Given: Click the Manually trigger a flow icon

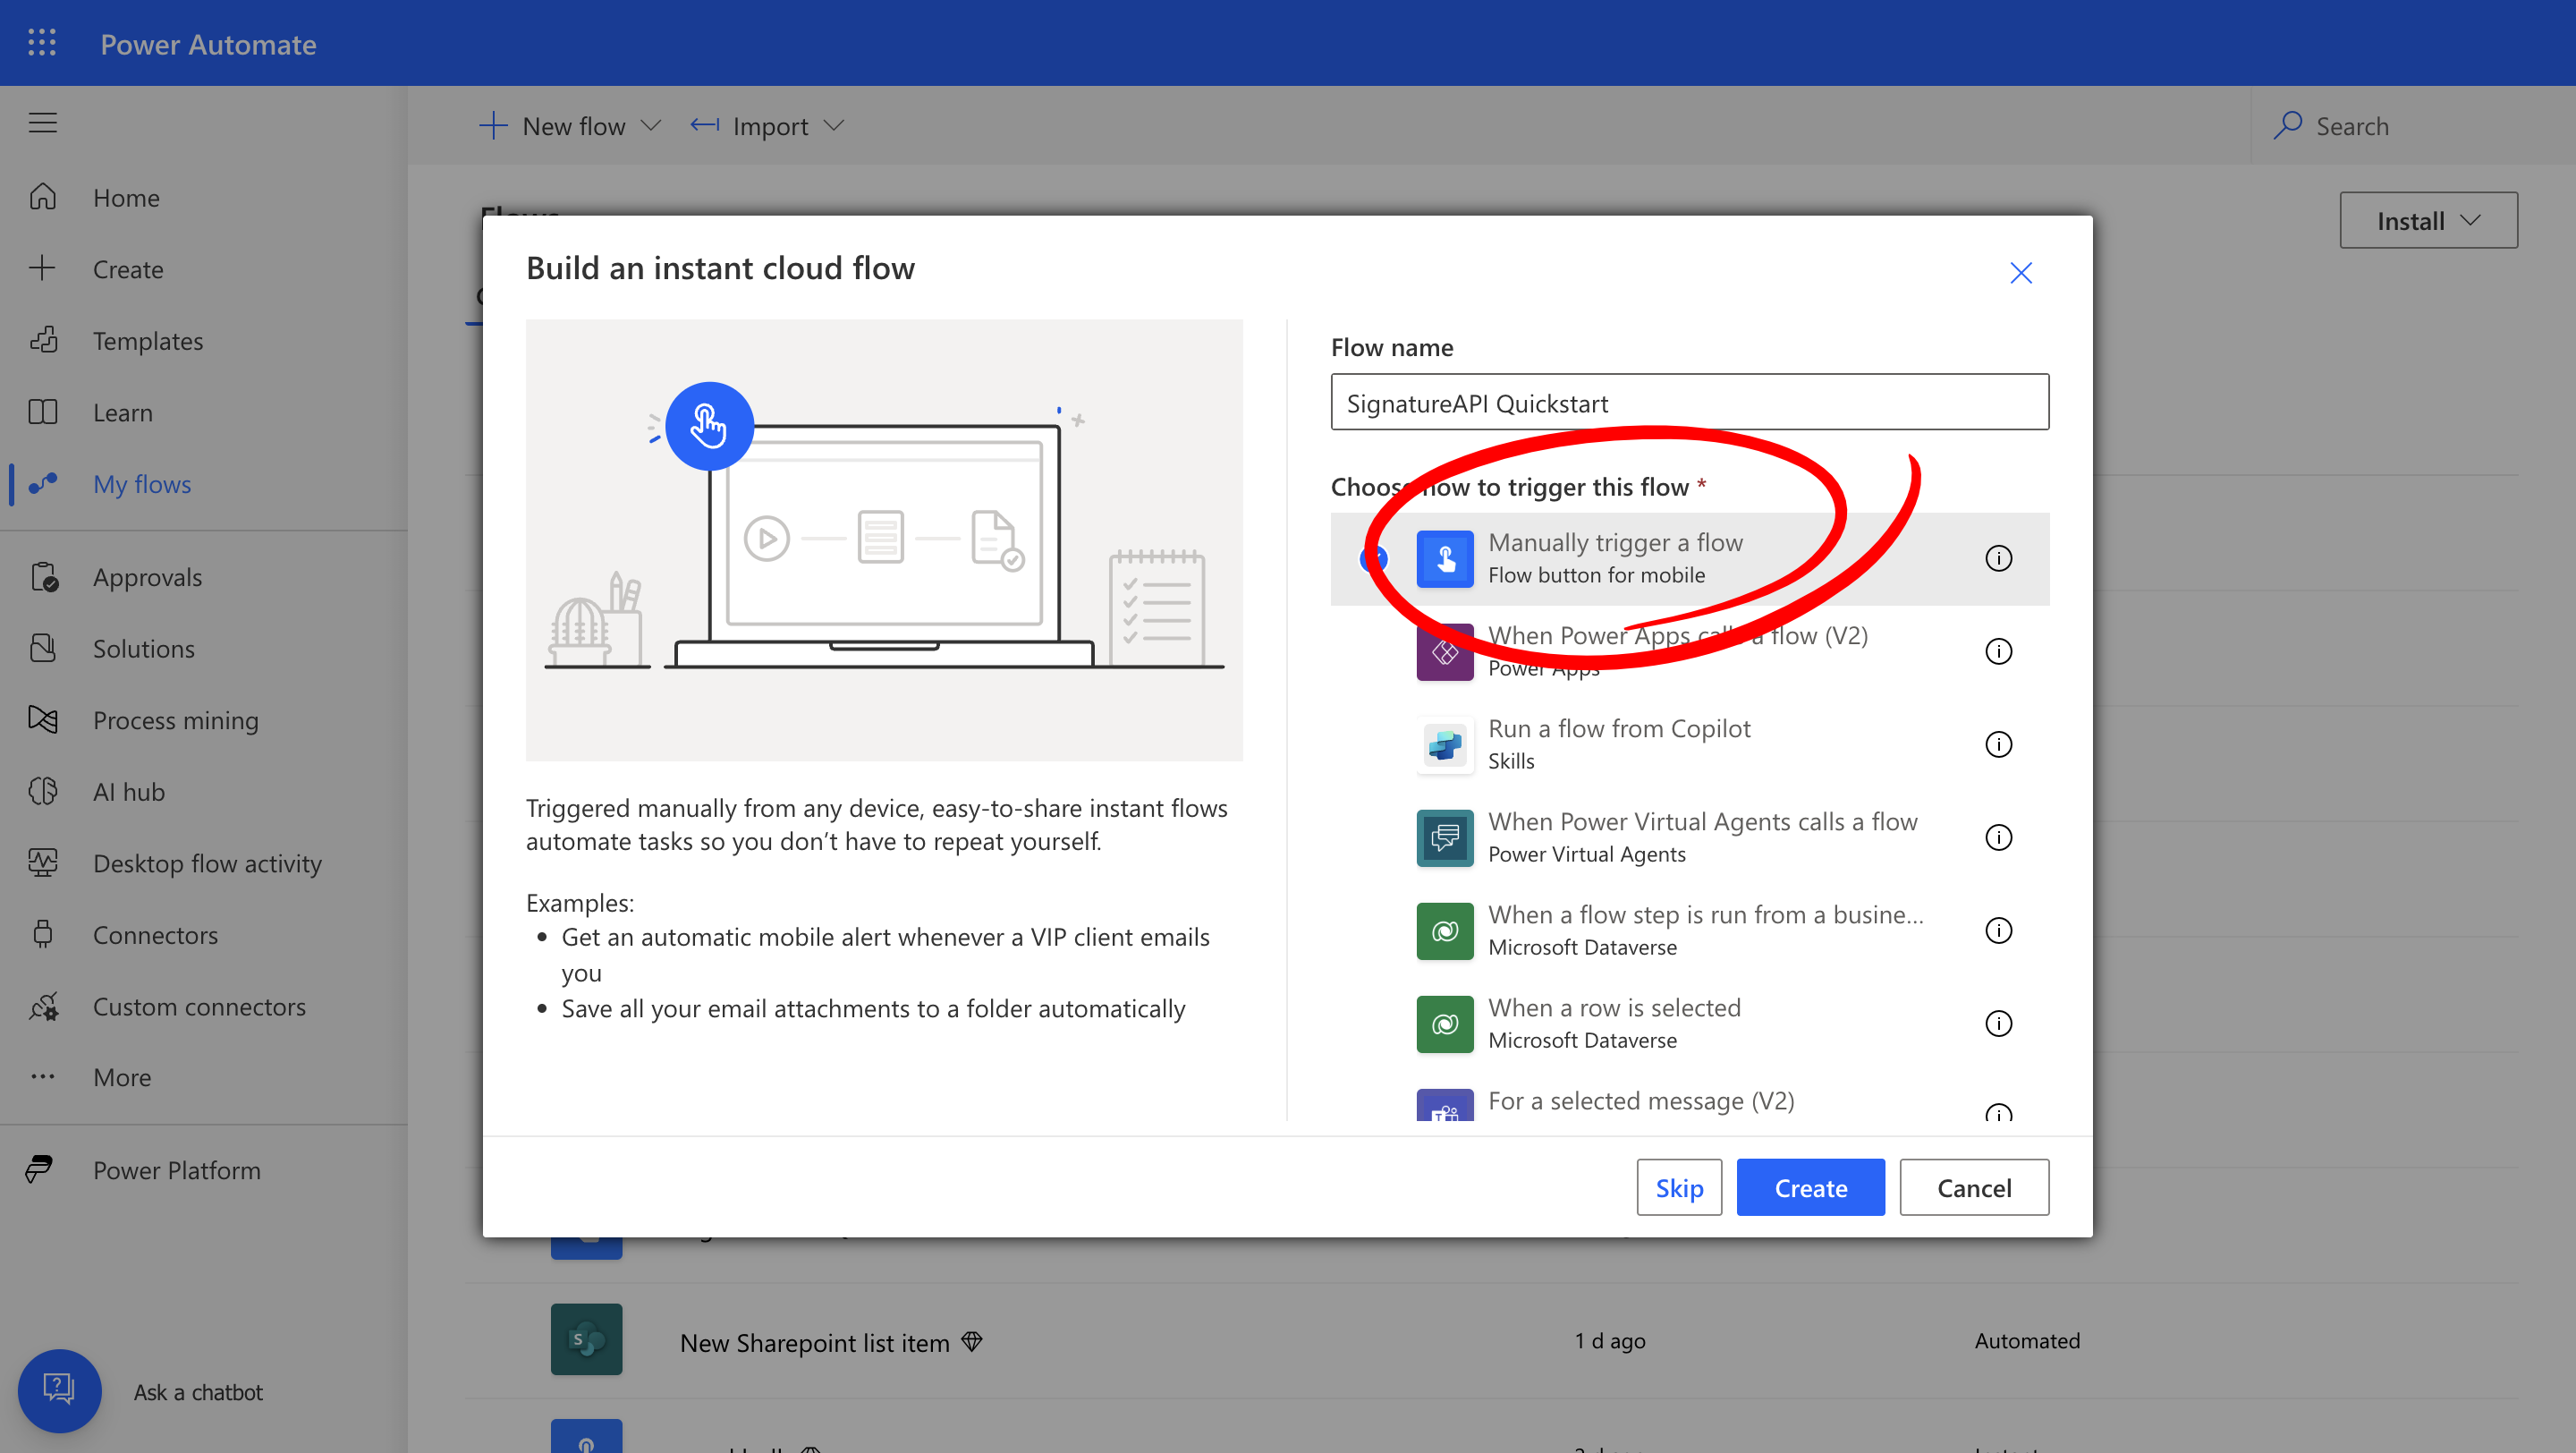Looking at the screenshot, I should [x=1444, y=559].
